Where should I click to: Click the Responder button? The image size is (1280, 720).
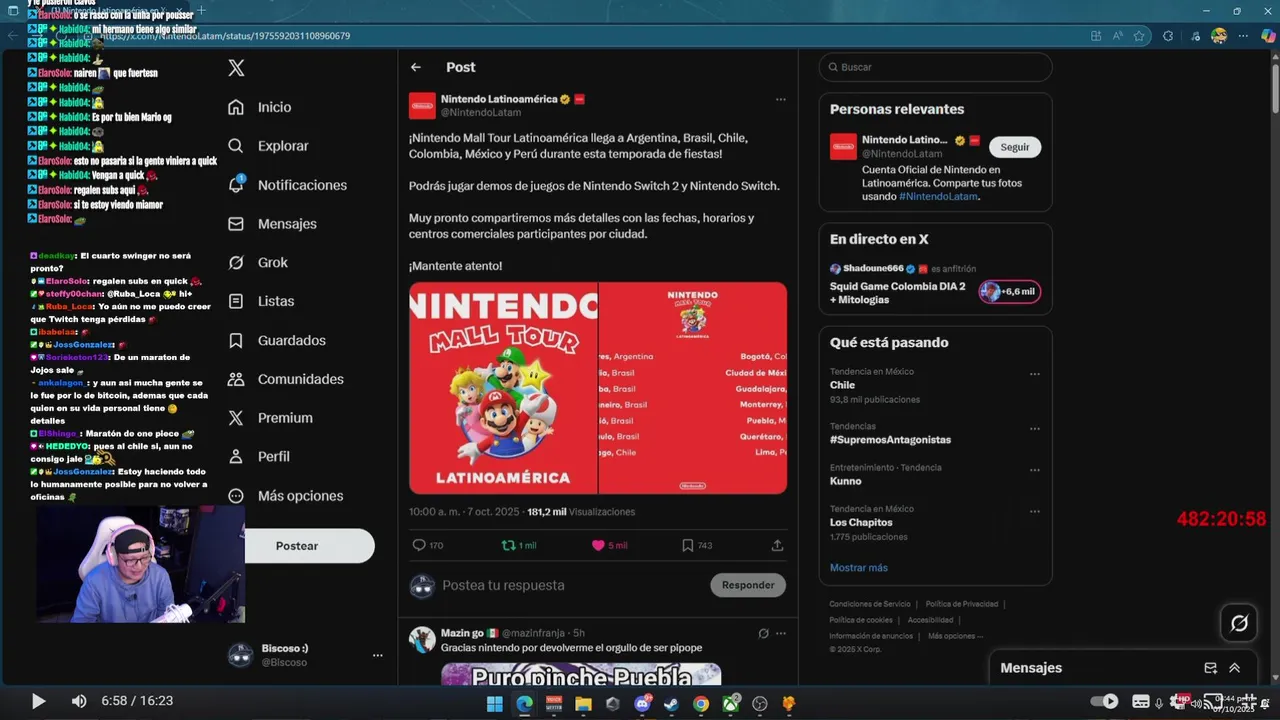point(748,585)
